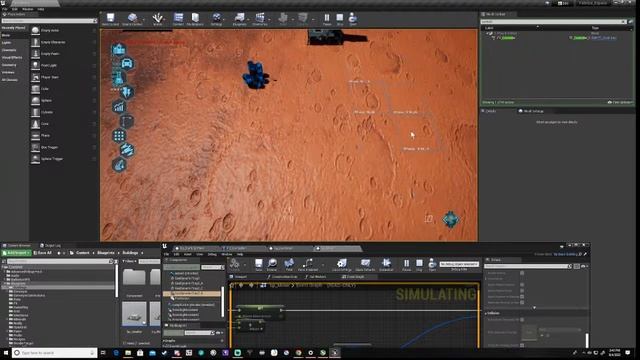The image size is (640, 360).
Task: Open All Classes category
Action: 10,80
